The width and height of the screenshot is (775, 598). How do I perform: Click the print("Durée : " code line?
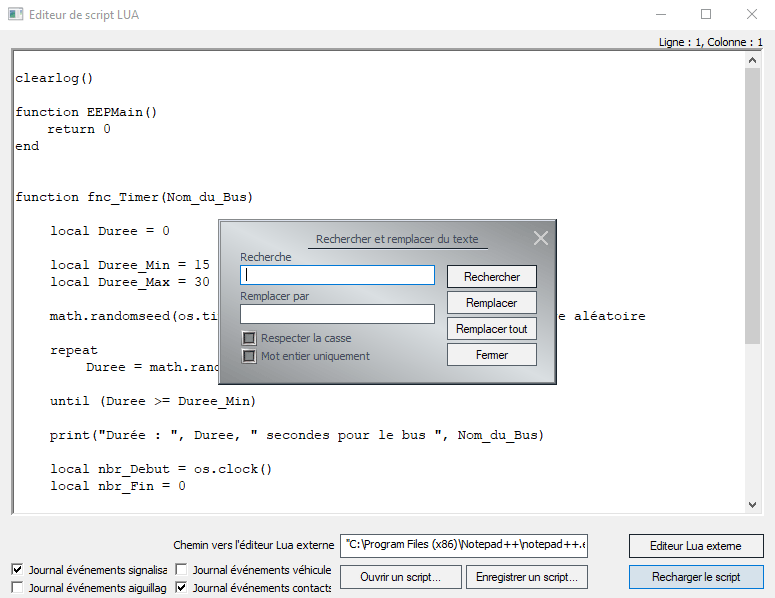pos(297,435)
